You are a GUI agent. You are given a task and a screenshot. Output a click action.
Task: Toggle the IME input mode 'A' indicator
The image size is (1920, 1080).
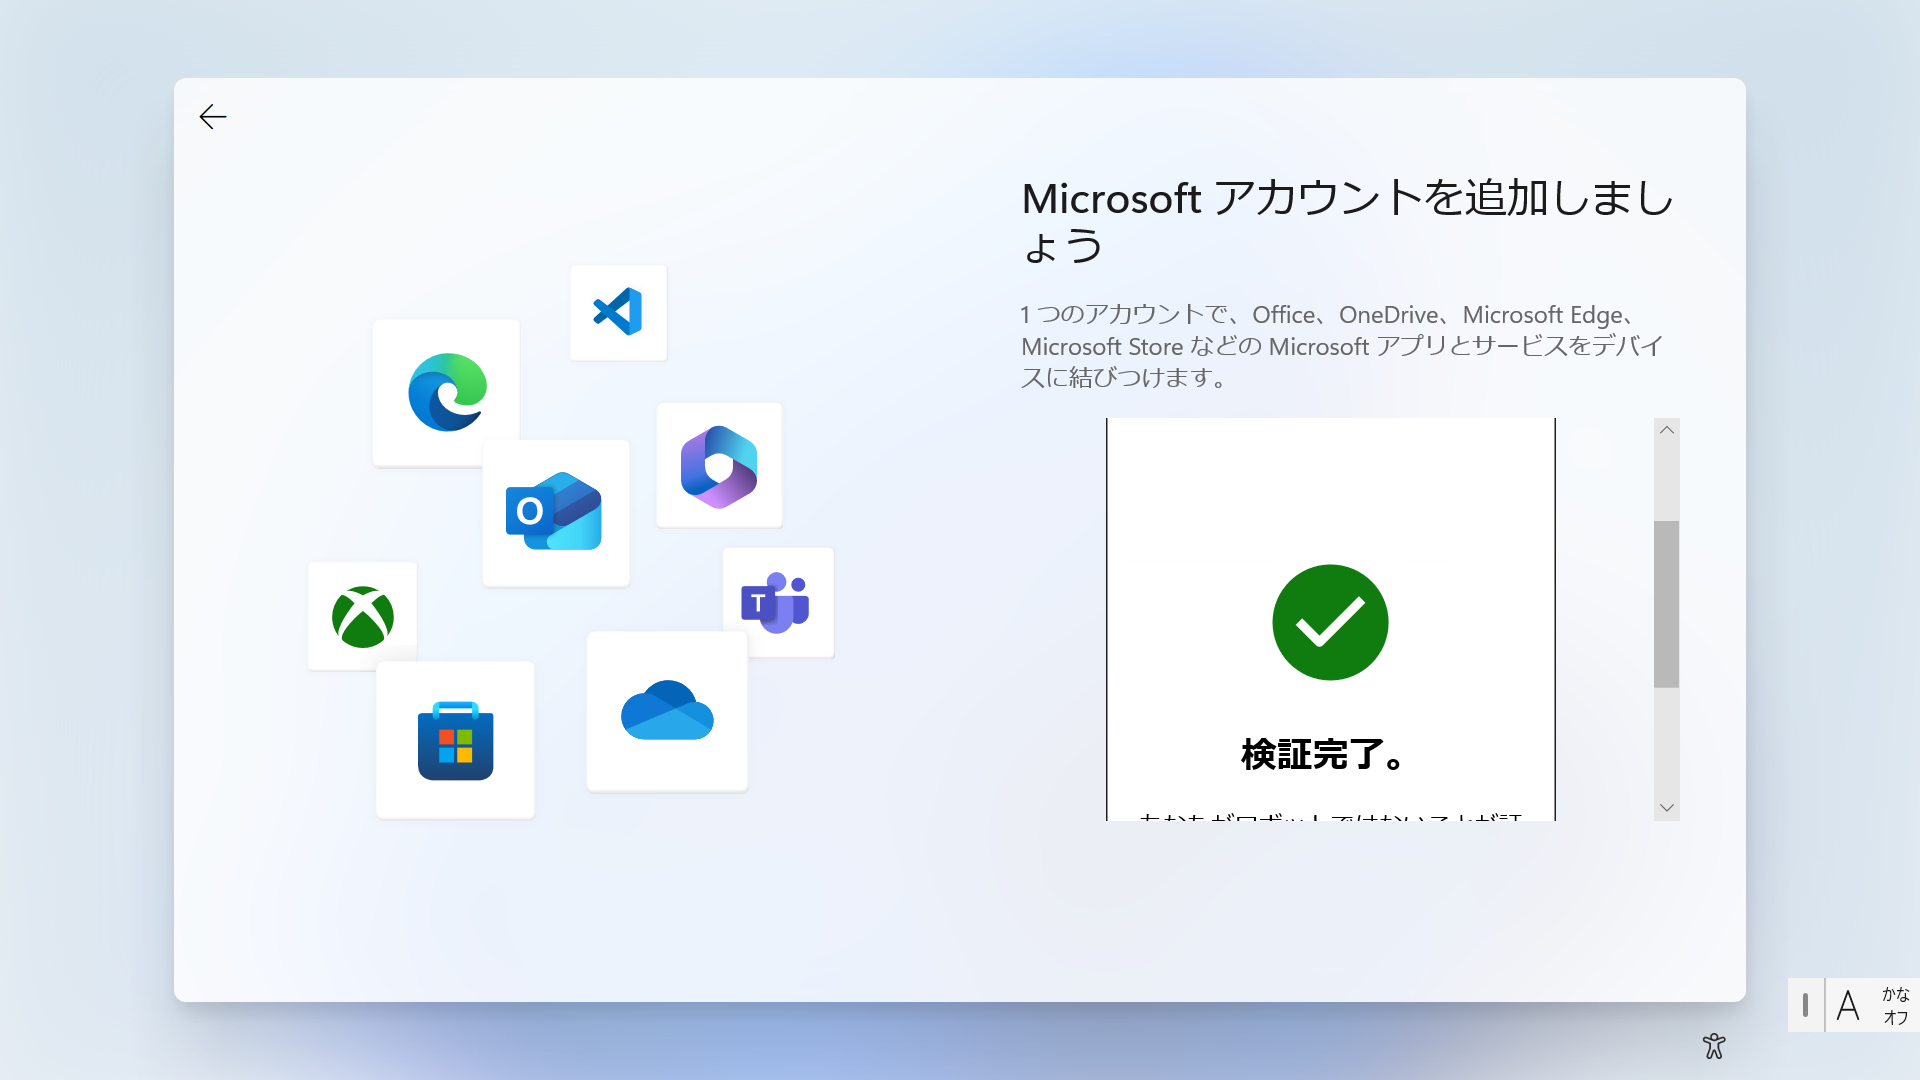point(1848,1005)
